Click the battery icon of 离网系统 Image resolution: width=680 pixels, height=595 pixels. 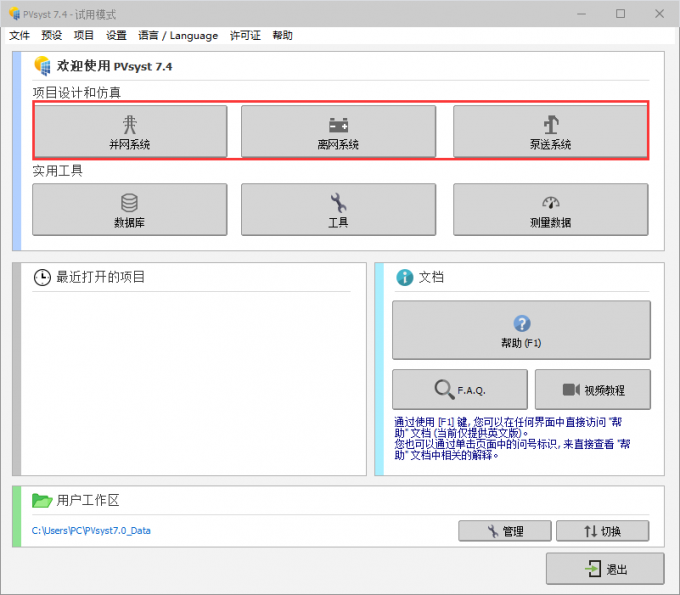(x=338, y=125)
